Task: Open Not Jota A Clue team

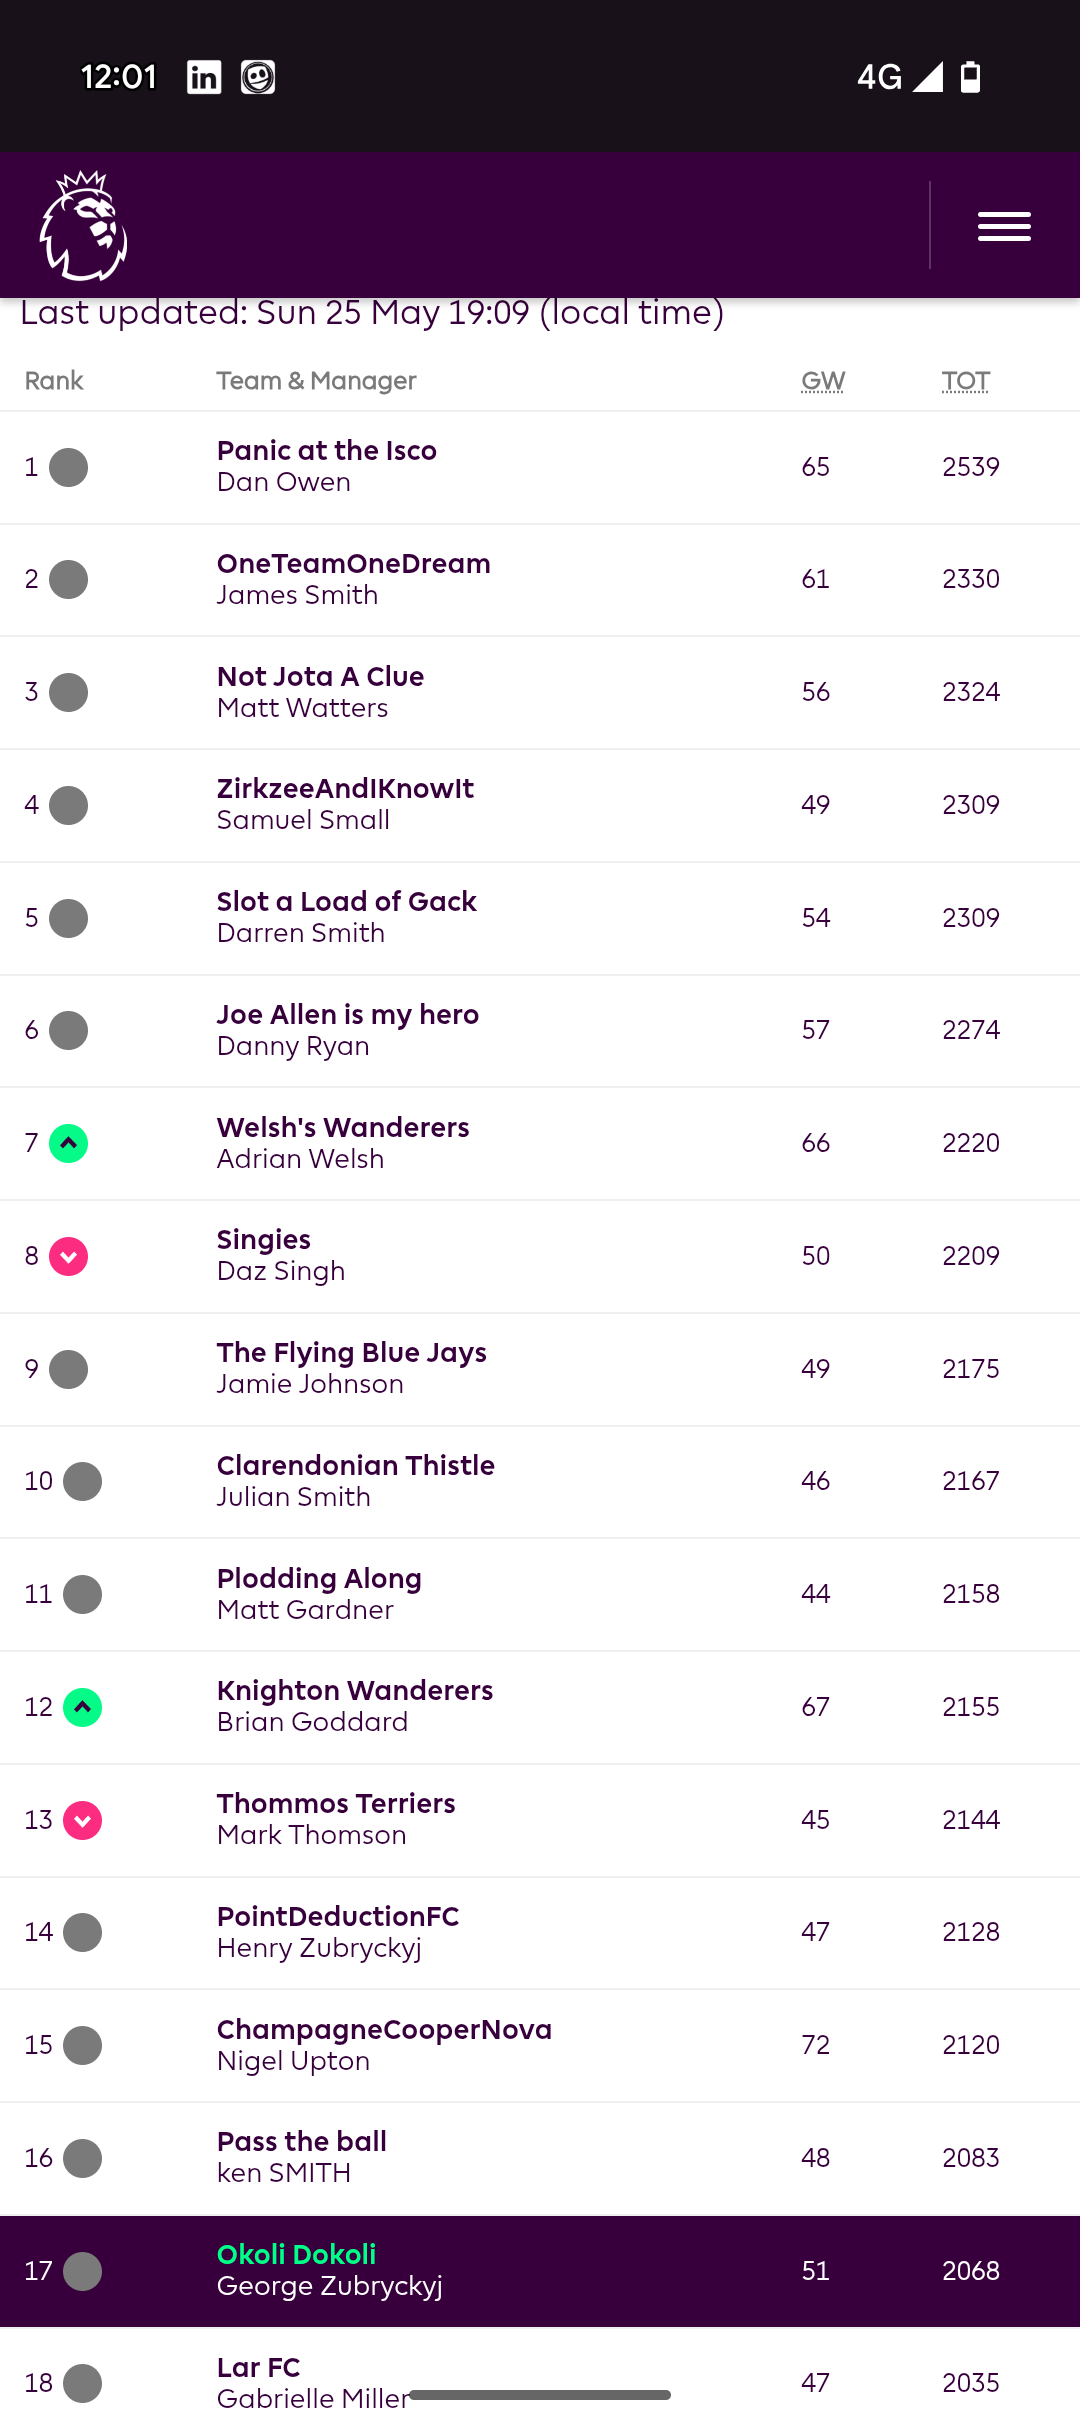Action: tap(320, 677)
